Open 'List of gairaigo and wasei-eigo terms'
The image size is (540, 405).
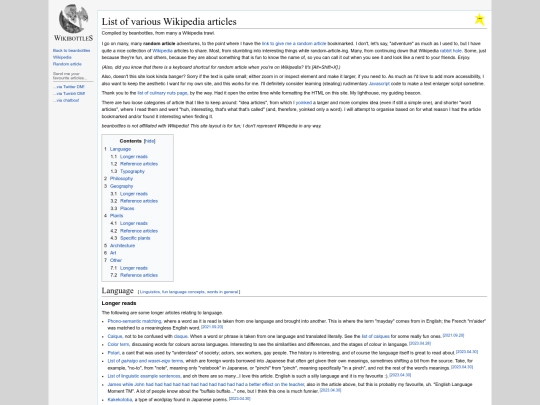coord(145,361)
